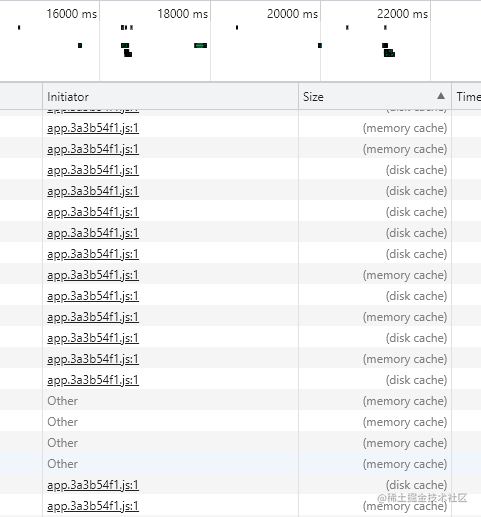Open the first fully visible app.3a3b54f1.js:1 link

tap(93, 128)
